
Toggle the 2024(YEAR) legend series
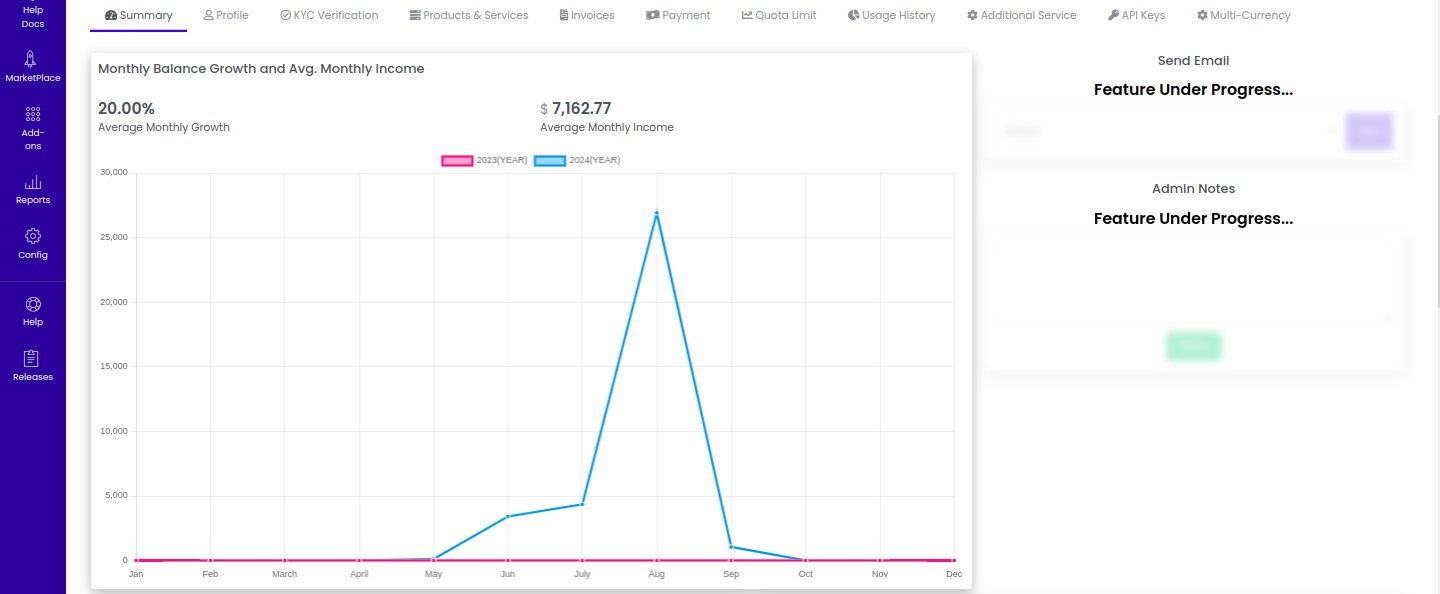(577, 160)
